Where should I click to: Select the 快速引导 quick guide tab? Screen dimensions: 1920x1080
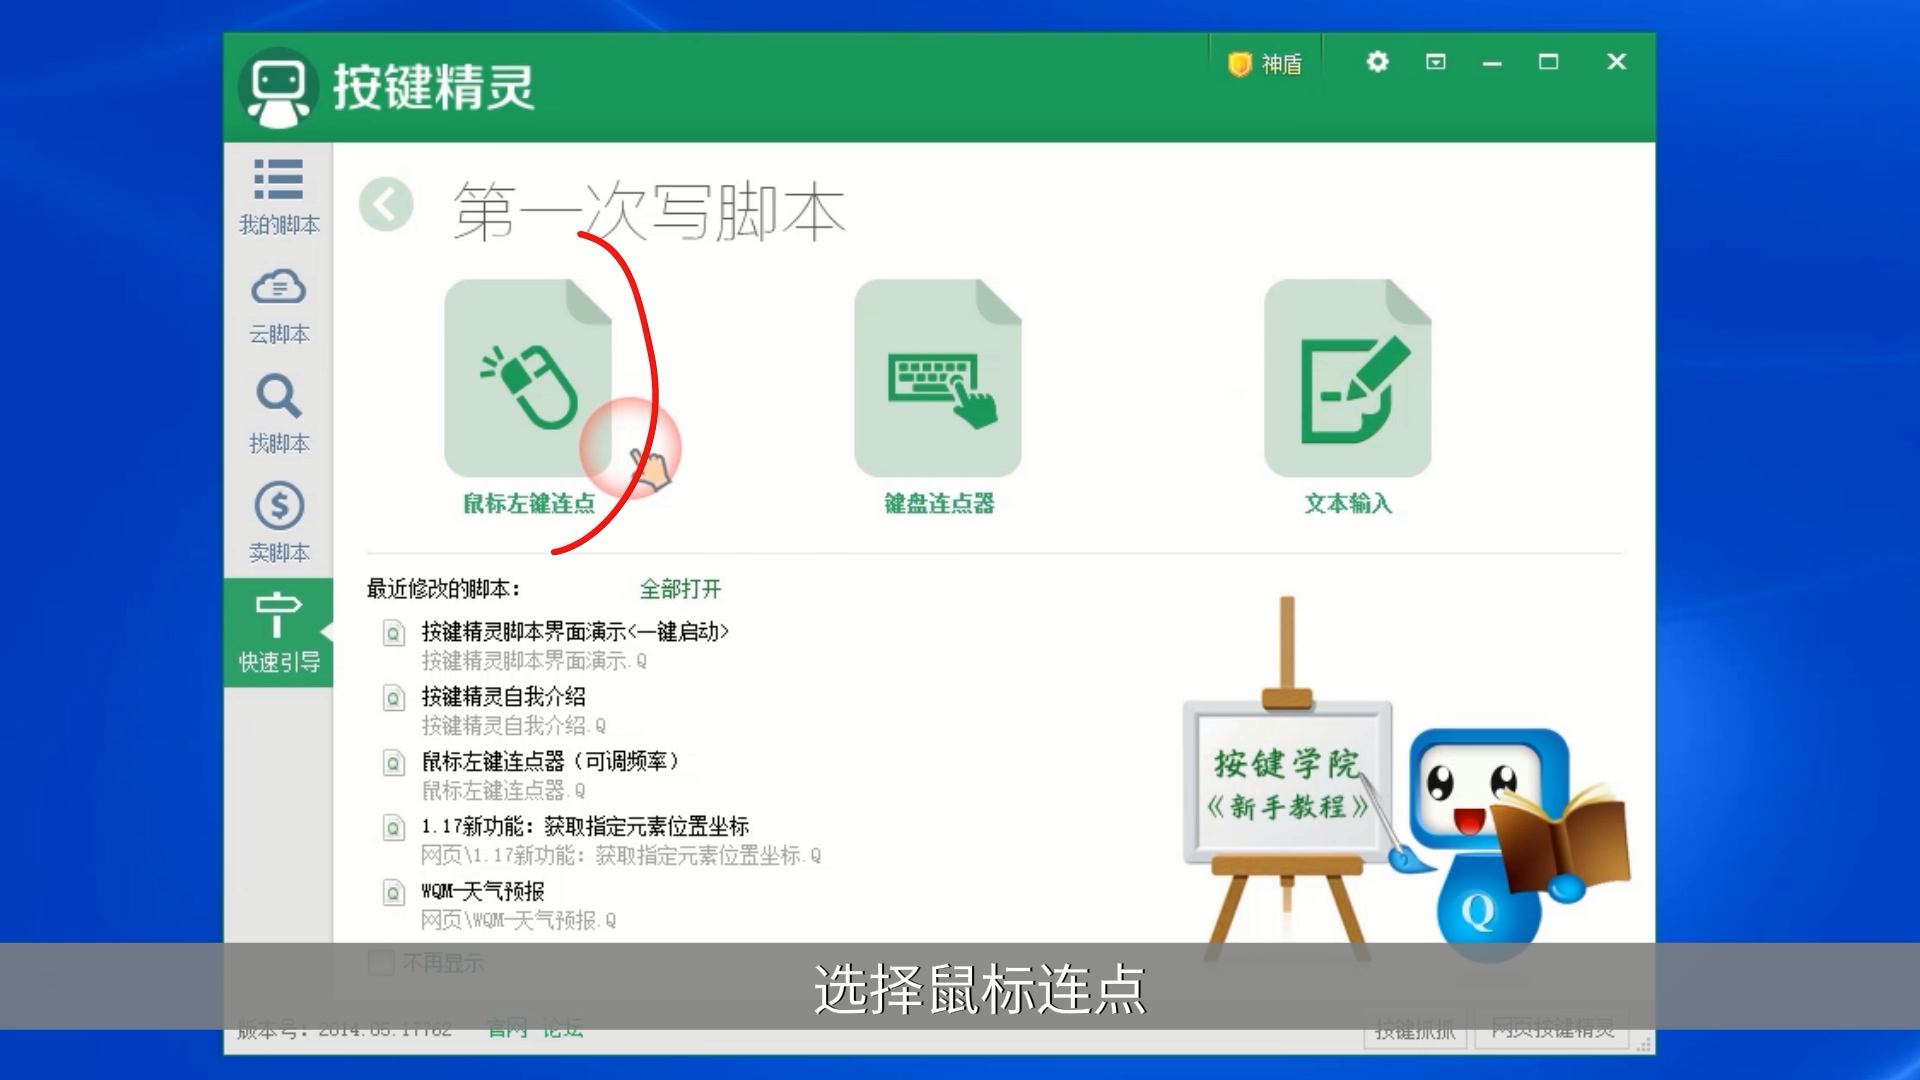coord(279,632)
